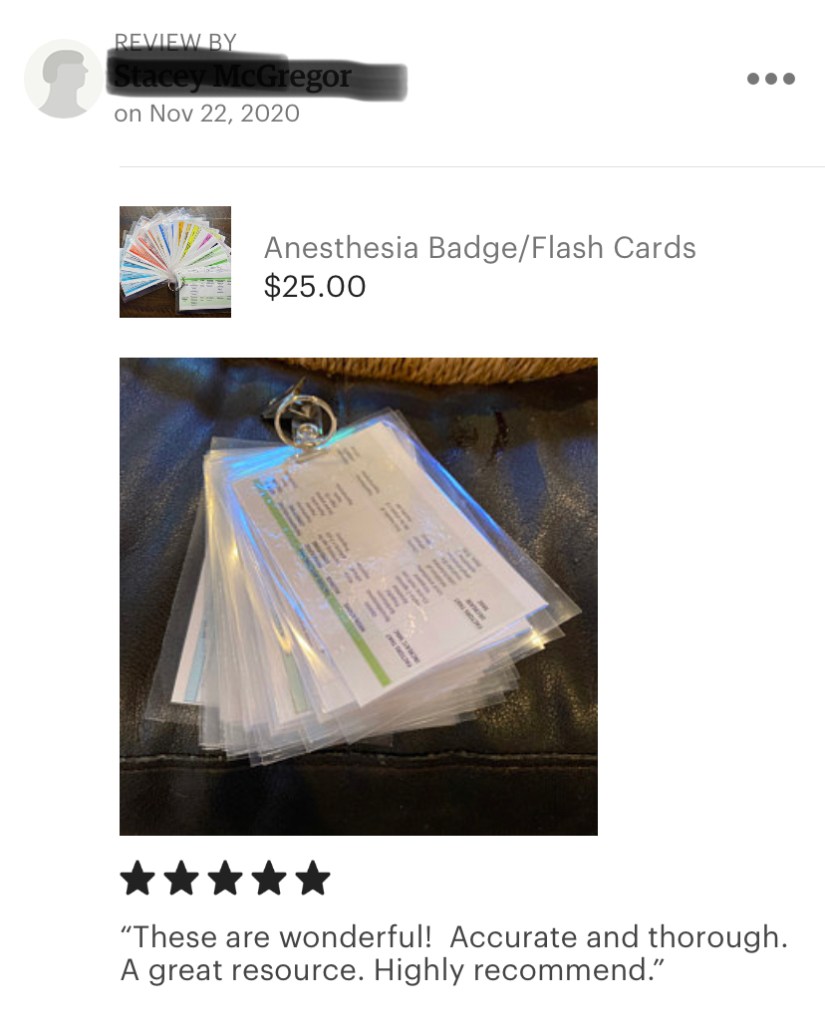Click the "Accurate and thorough." sentence

click(618, 937)
